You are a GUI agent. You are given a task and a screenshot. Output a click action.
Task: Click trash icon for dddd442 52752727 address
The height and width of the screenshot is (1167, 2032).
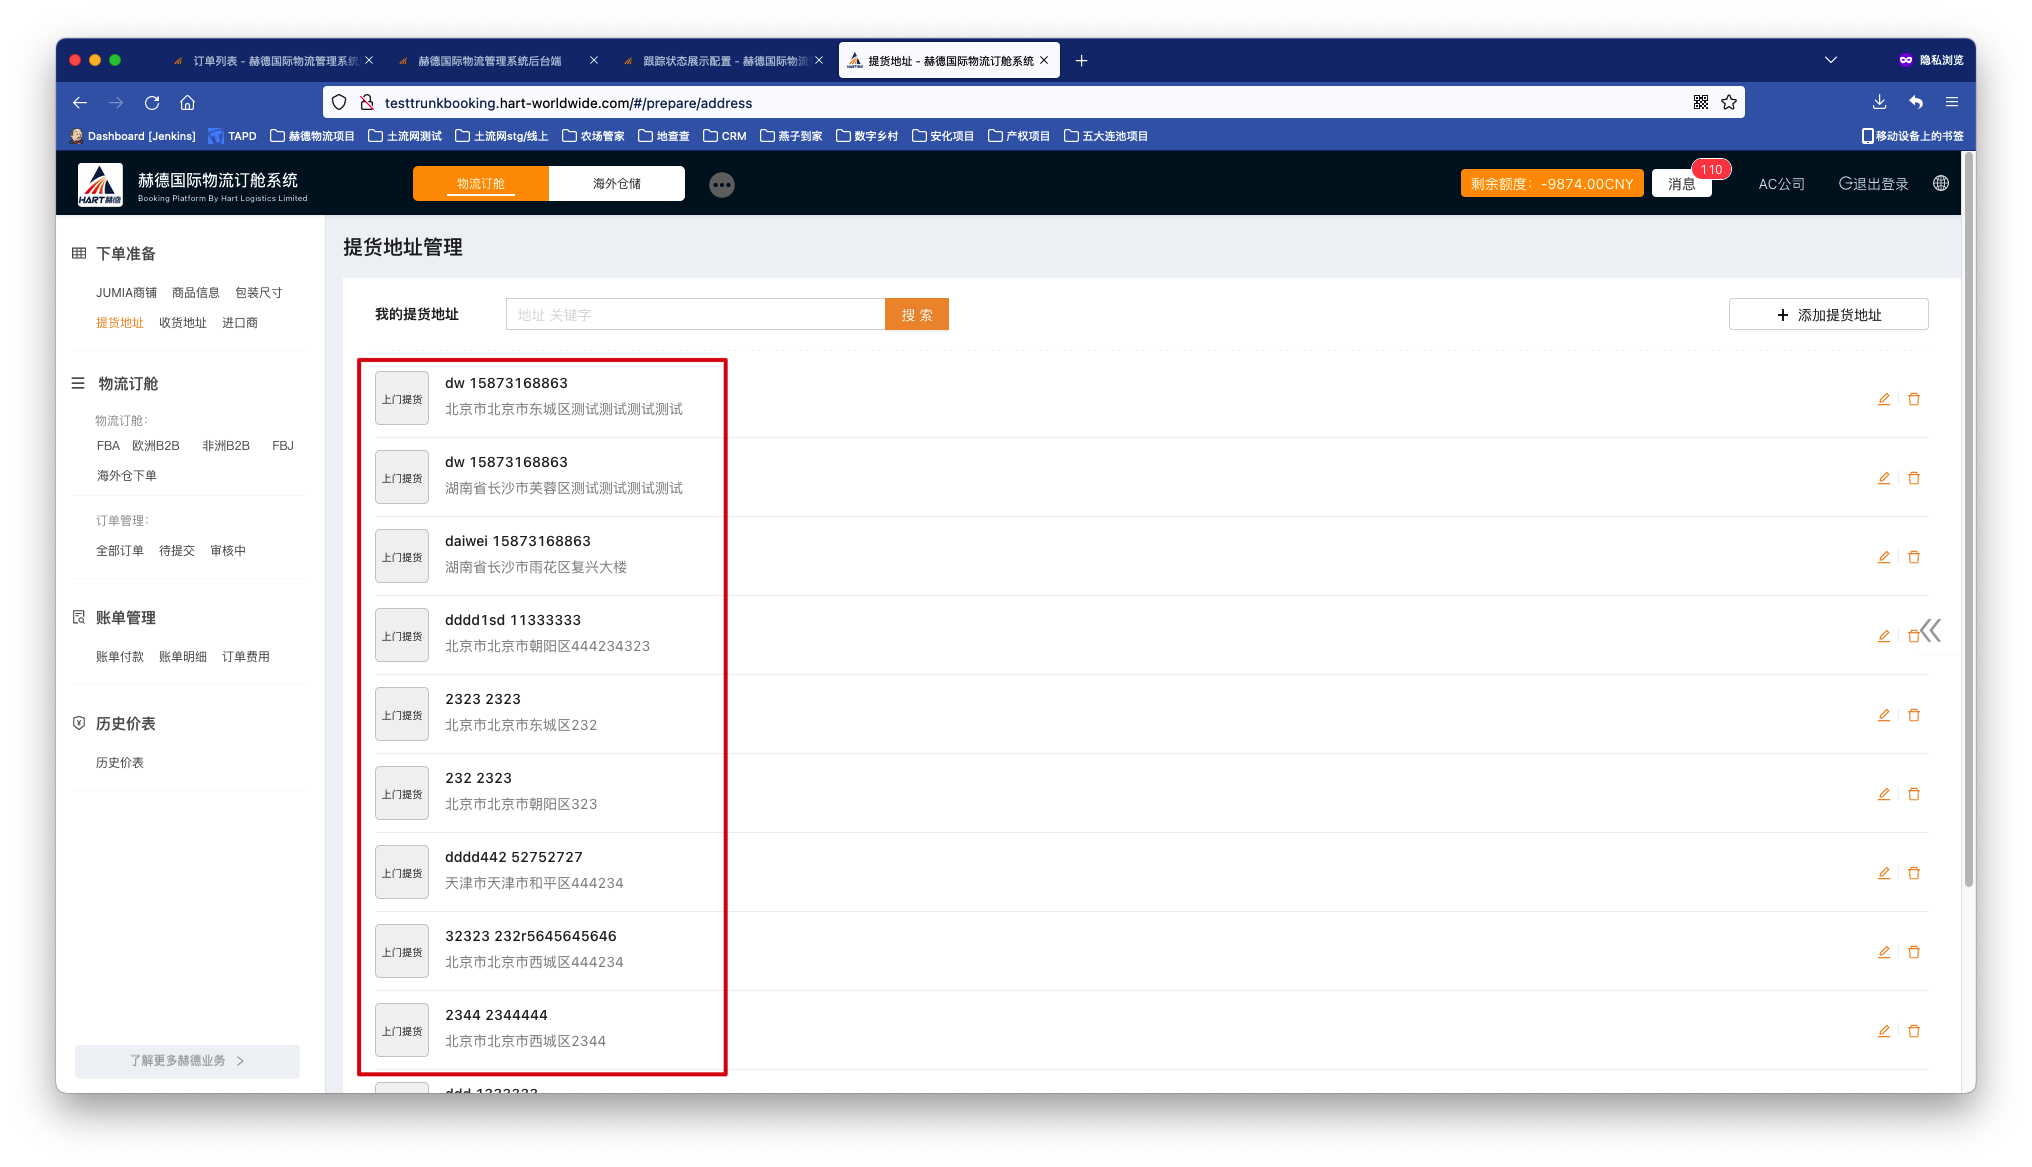(x=1914, y=873)
